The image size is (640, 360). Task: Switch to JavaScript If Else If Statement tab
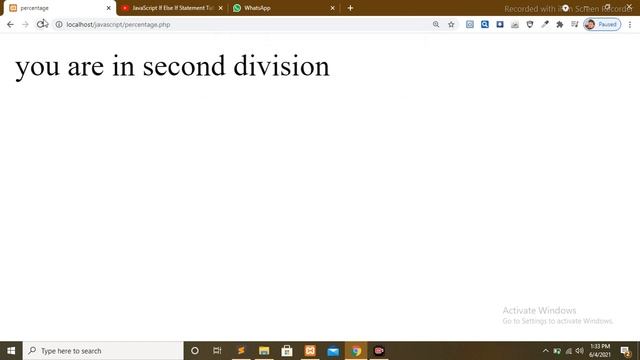172,8
